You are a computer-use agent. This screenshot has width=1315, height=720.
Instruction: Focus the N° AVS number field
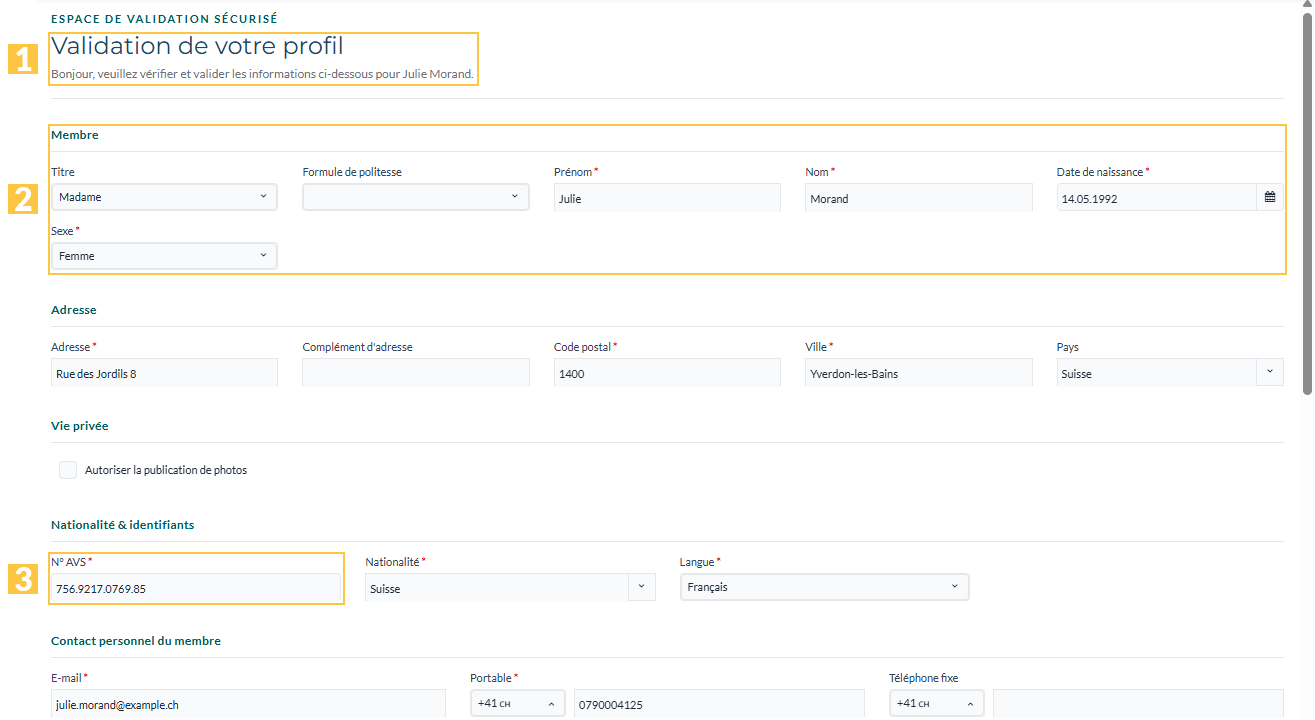pyautogui.click(x=196, y=588)
